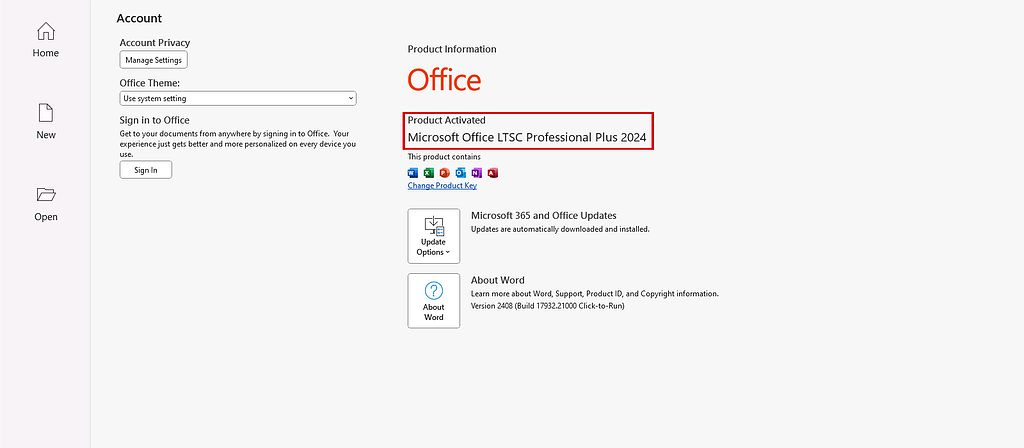Click the Access app icon

493,173
